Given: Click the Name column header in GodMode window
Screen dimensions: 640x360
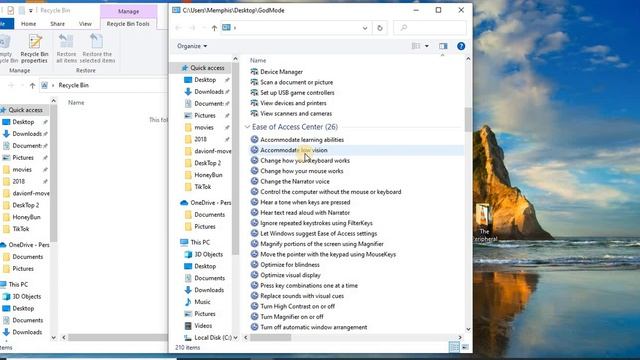Looking at the screenshot, I should [258, 60].
